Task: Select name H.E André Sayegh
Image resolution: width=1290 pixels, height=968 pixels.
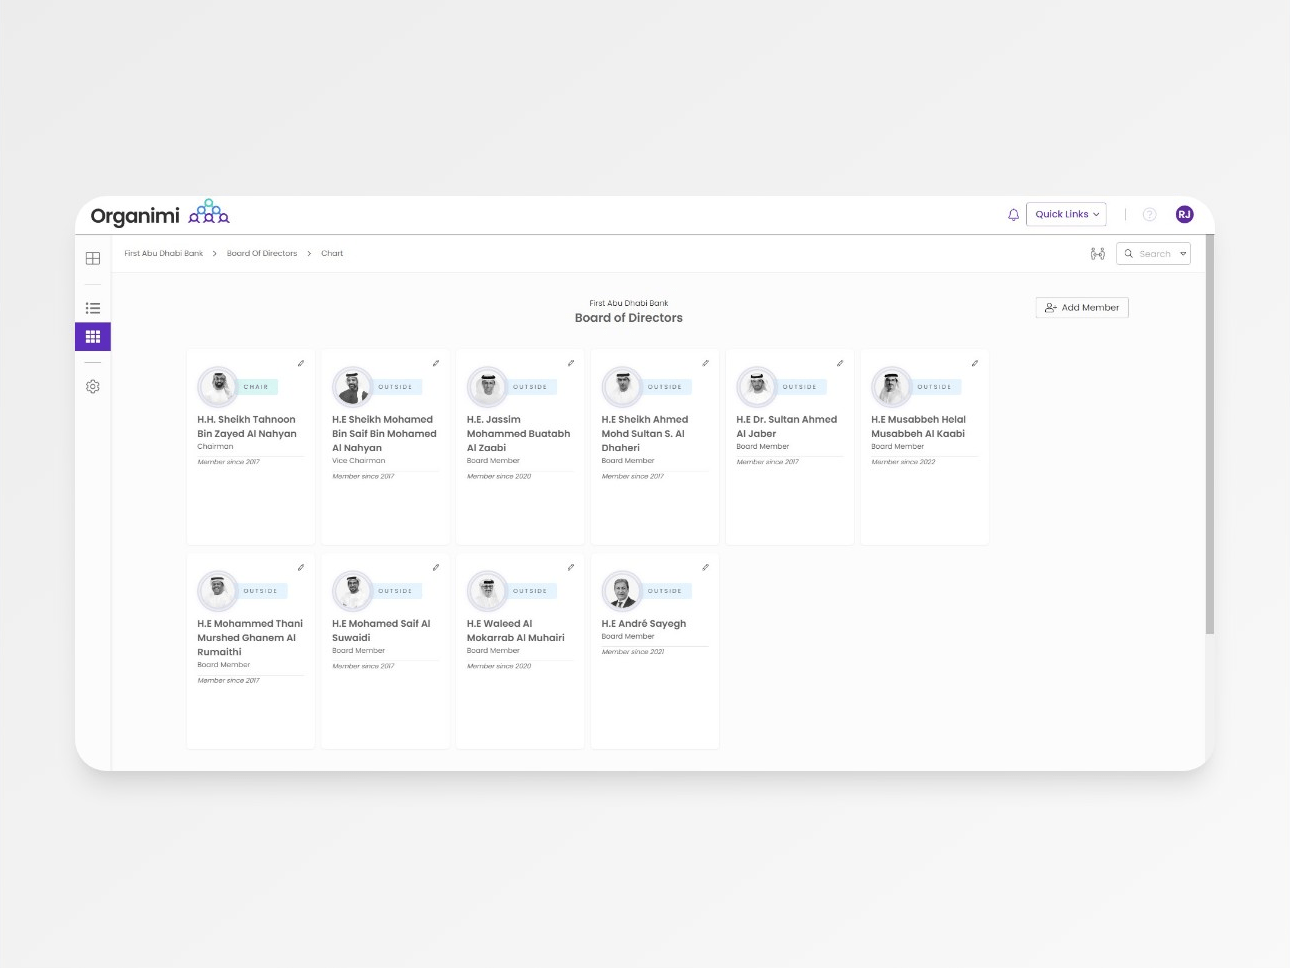Action: (644, 623)
